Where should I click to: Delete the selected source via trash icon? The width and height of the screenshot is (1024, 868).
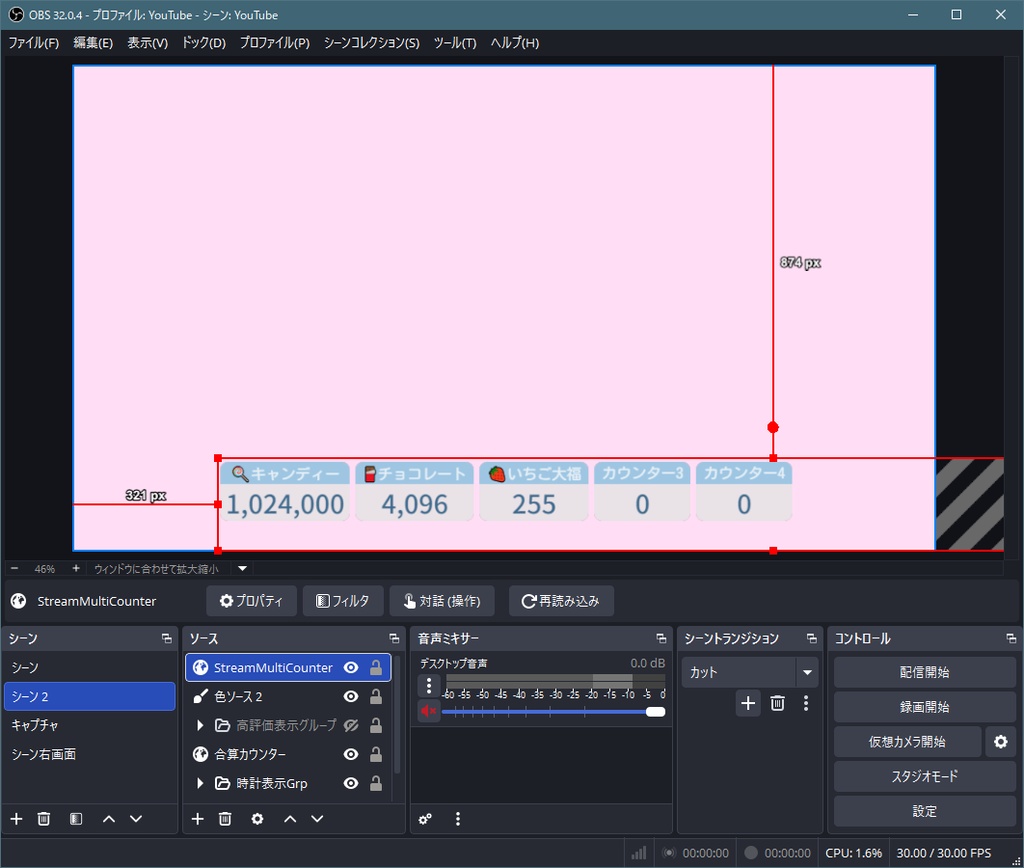click(x=225, y=819)
